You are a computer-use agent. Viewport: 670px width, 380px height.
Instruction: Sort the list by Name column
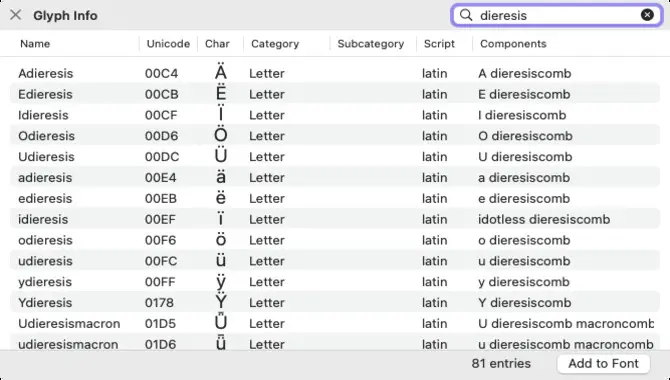tap(35, 44)
